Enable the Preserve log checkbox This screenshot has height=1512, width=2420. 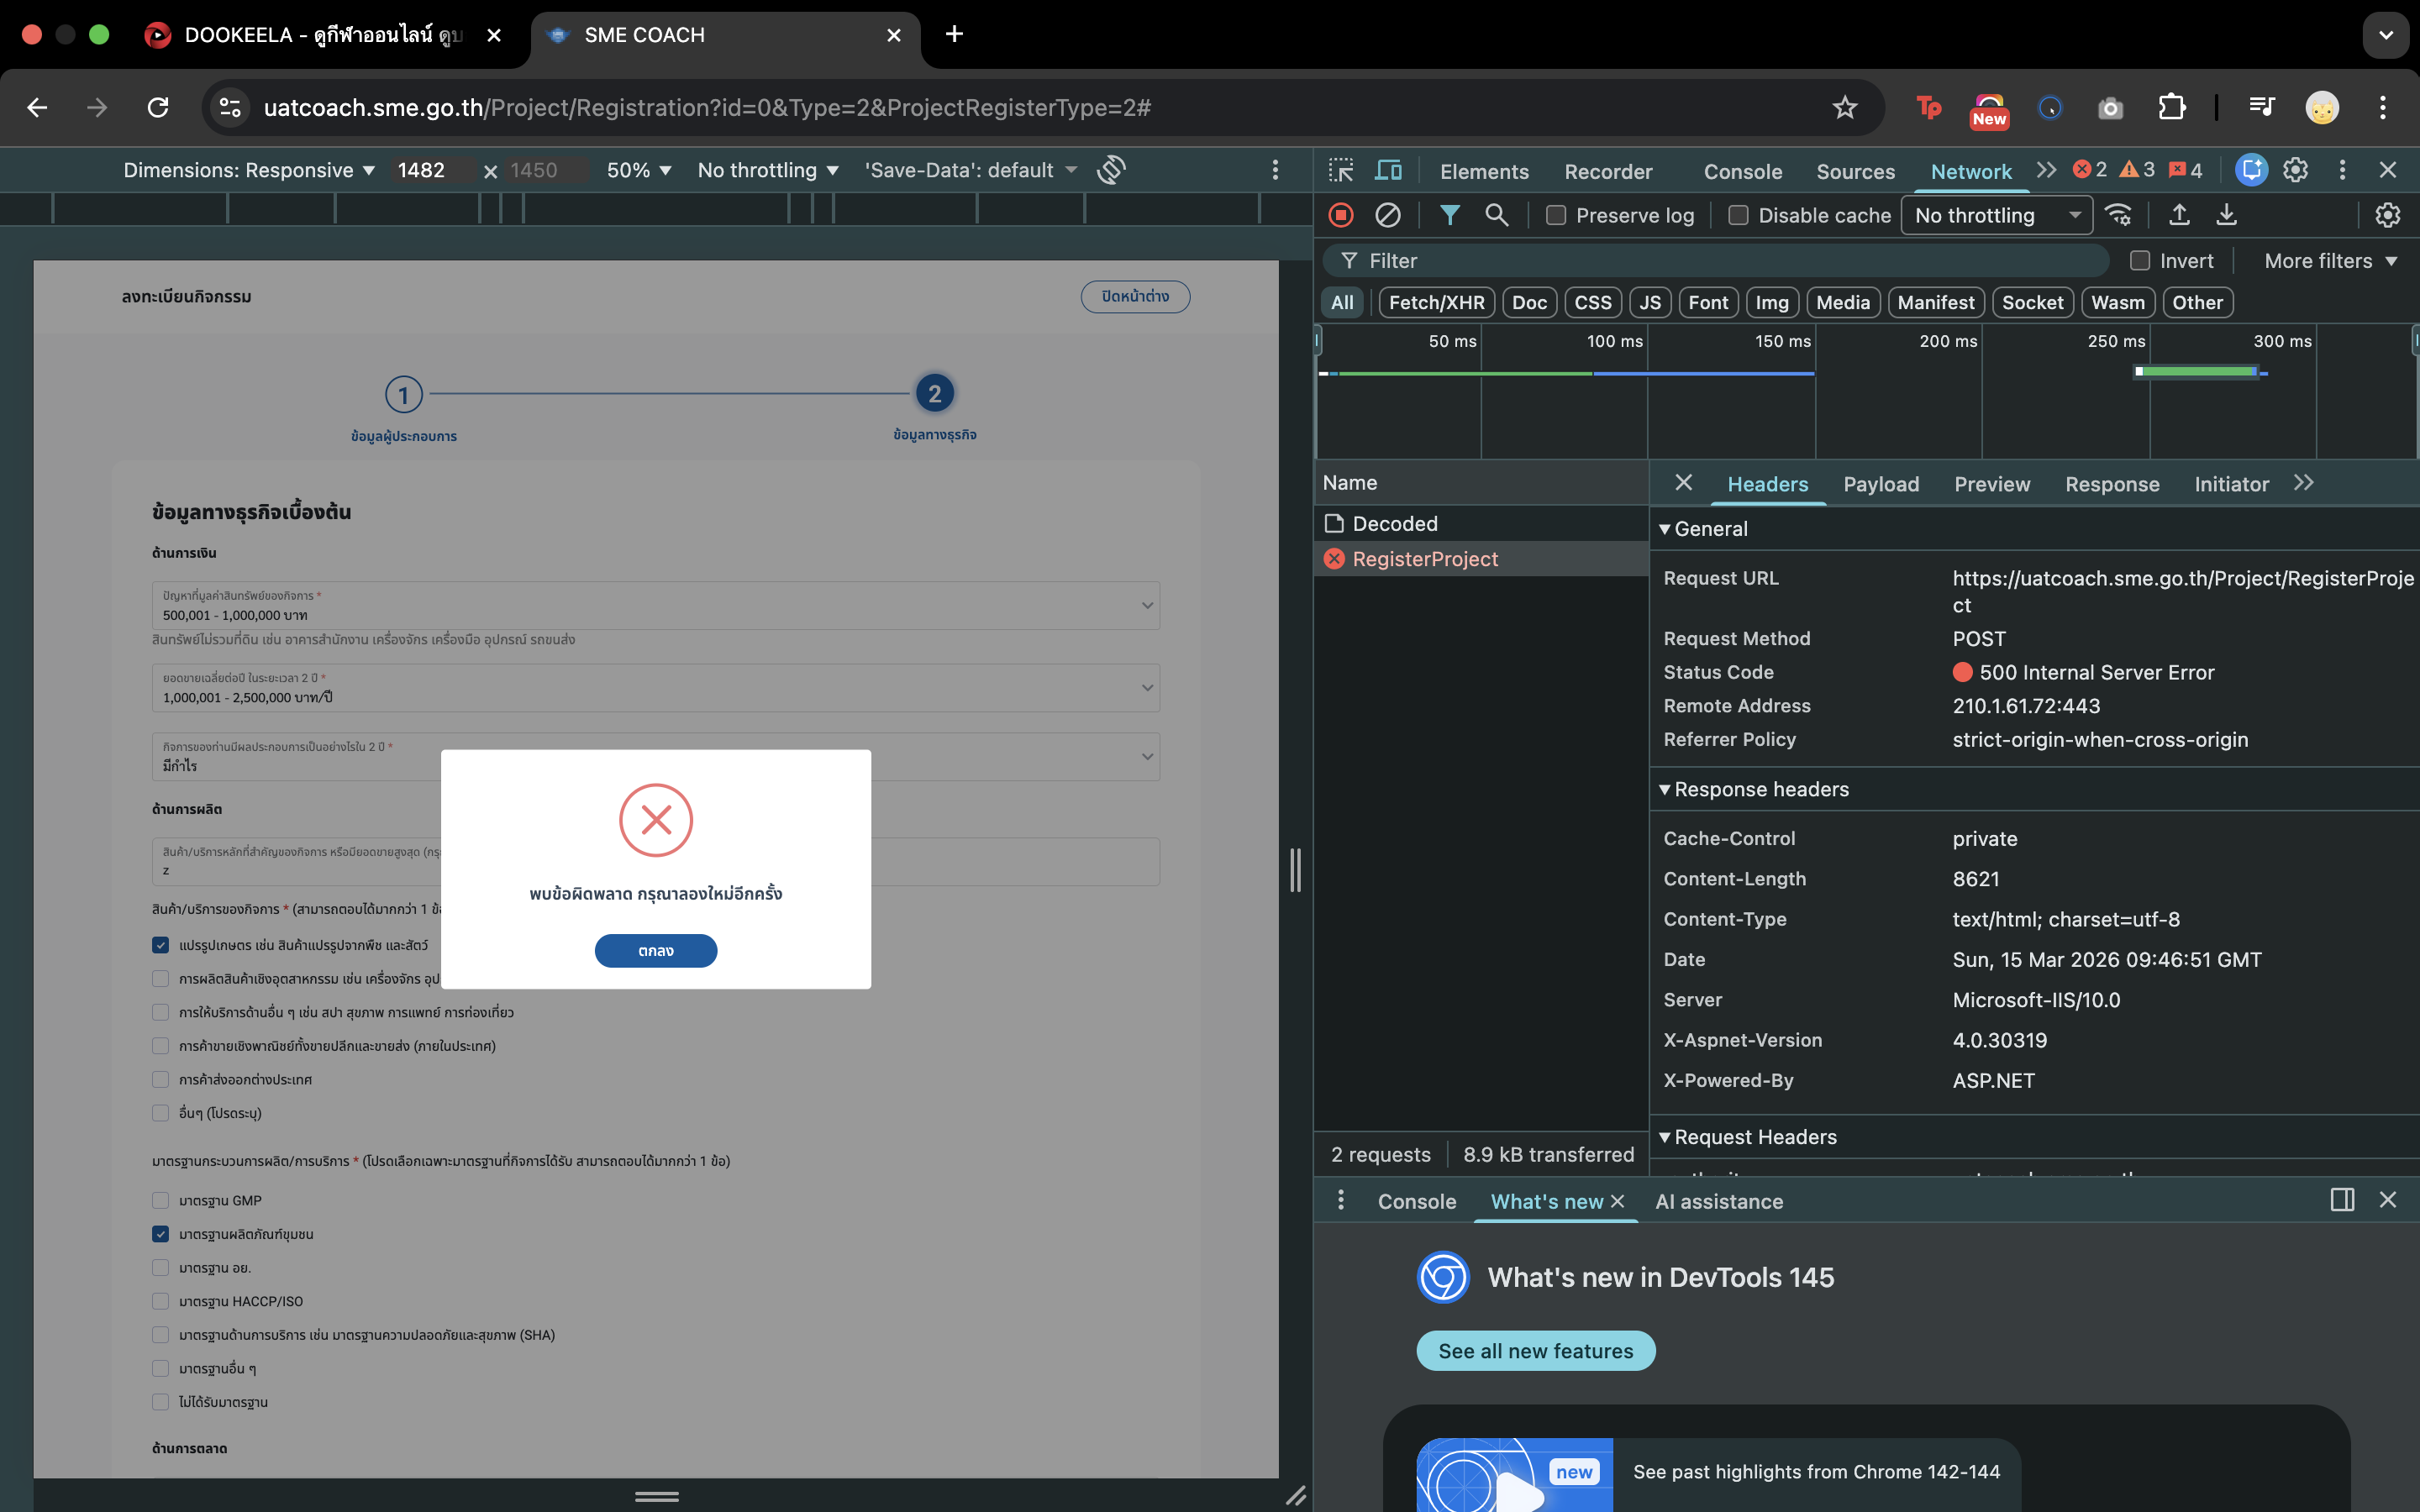(x=1556, y=215)
